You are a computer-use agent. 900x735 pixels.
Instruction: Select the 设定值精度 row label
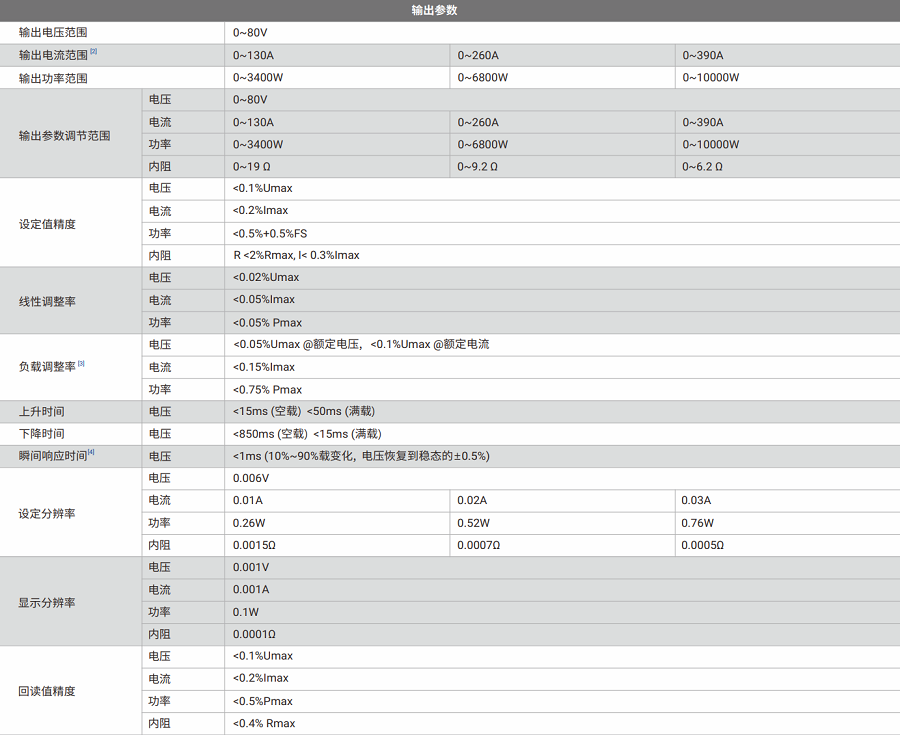click(47, 223)
